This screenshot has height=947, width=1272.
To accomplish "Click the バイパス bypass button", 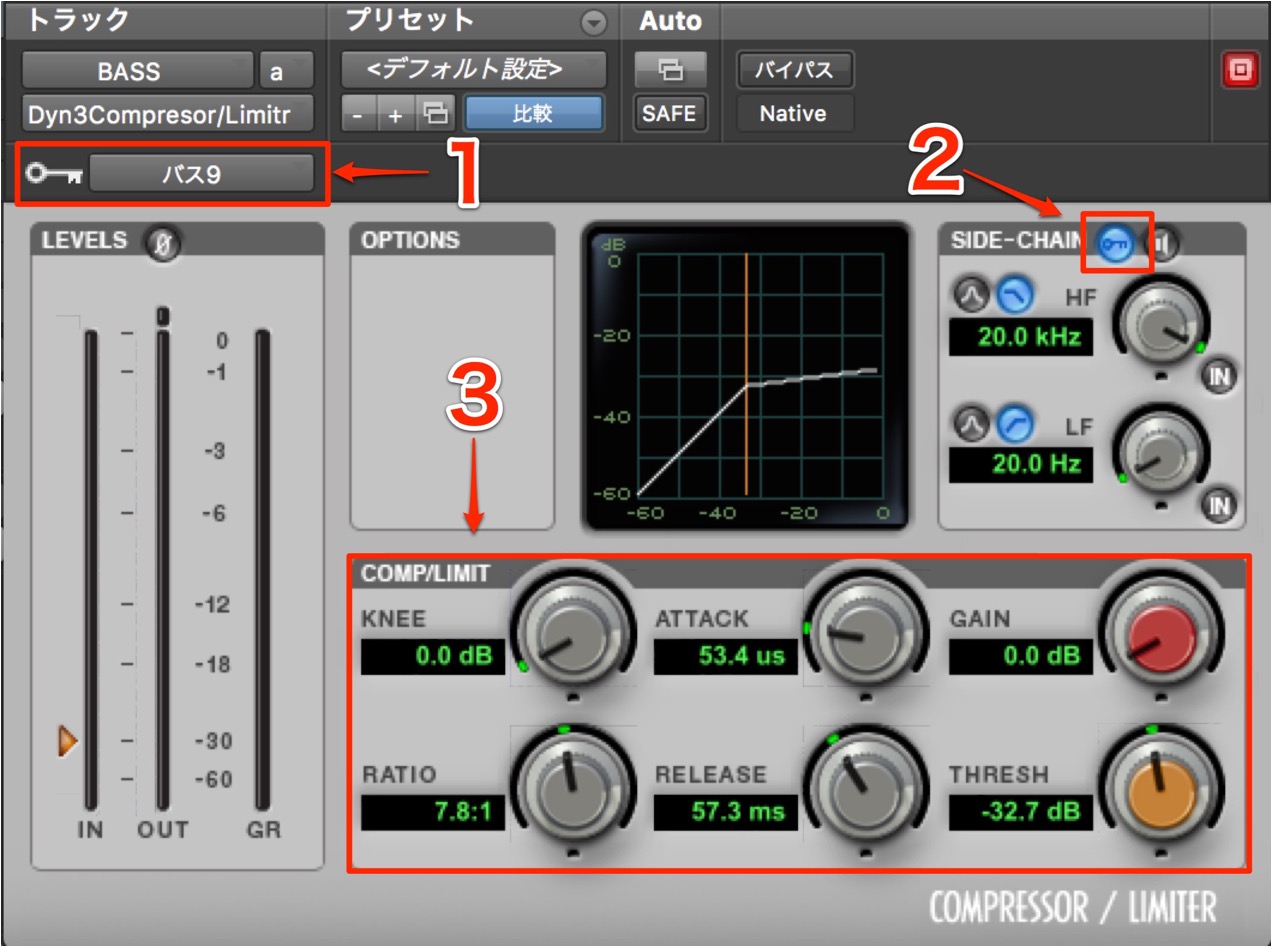I will (x=796, y=70).
